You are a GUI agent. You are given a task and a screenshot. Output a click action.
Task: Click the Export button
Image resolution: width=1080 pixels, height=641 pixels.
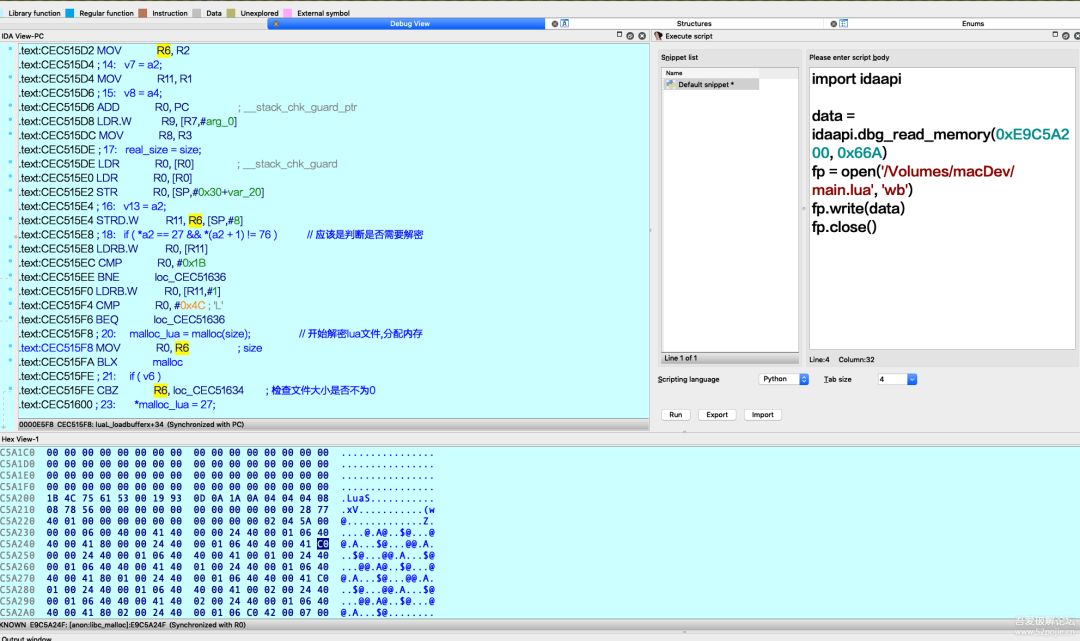pyautogui.click(x=717, y=414)
